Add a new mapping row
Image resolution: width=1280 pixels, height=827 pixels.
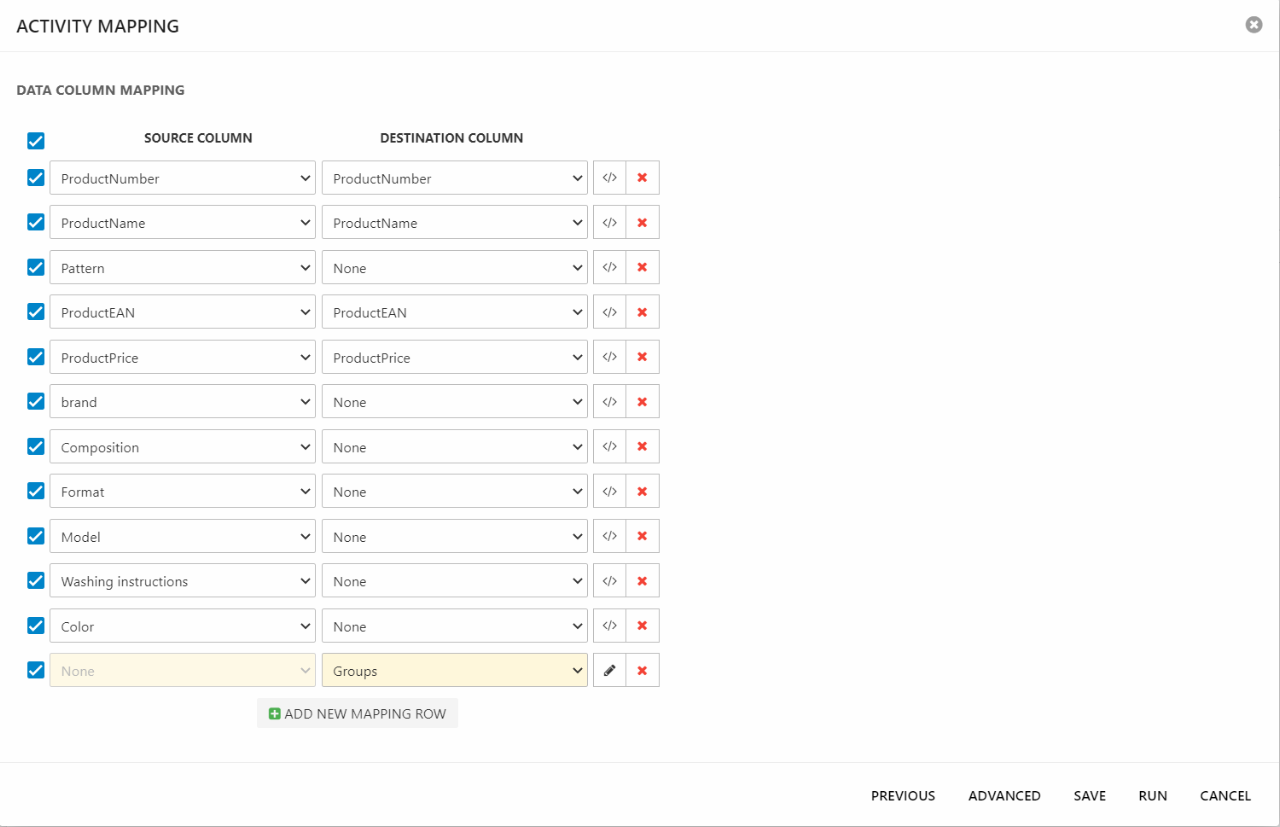pyautogui.click(x=357, y=714)
